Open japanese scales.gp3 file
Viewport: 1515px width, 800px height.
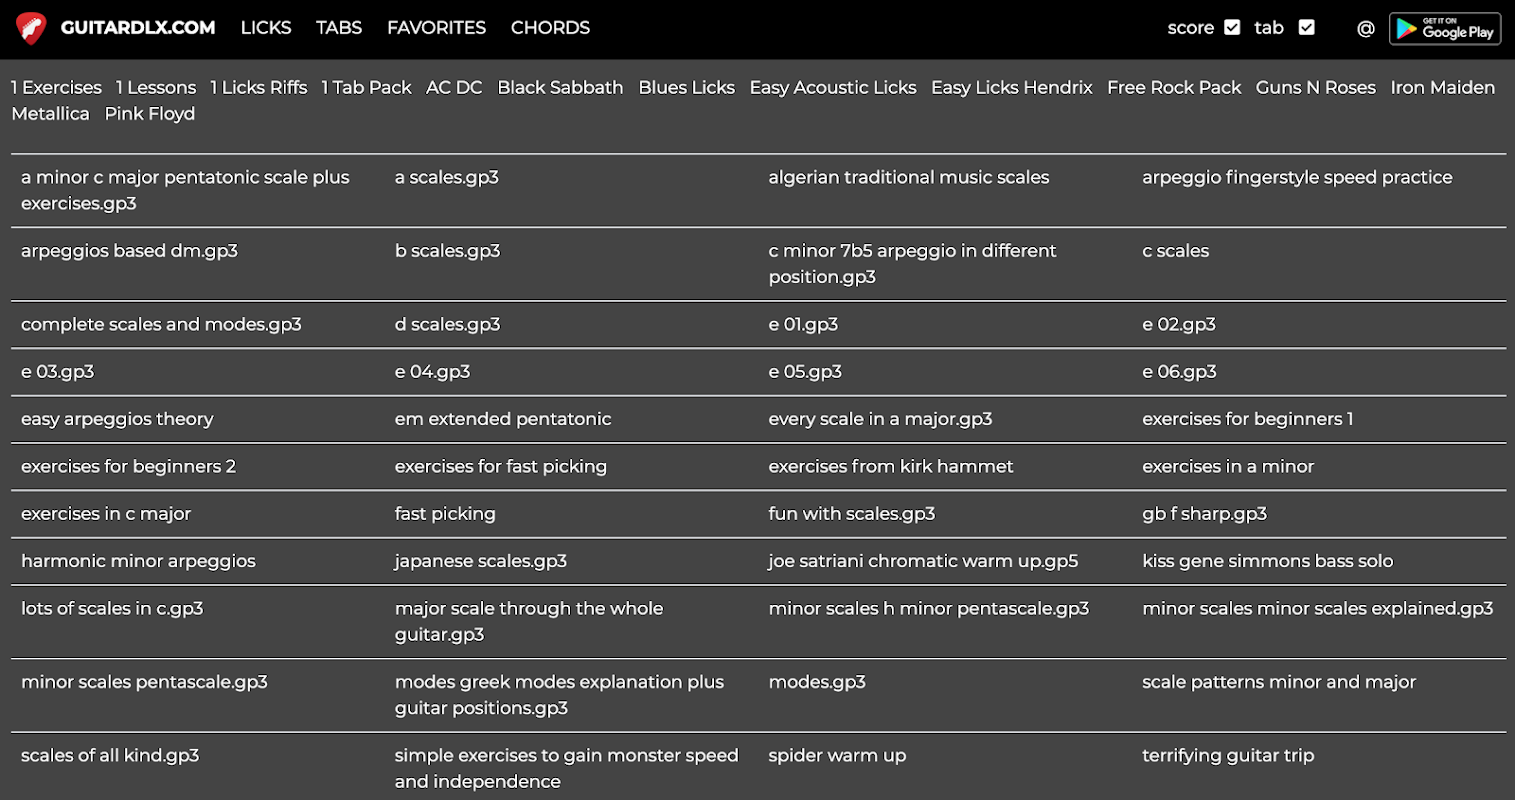click(480, 561)
